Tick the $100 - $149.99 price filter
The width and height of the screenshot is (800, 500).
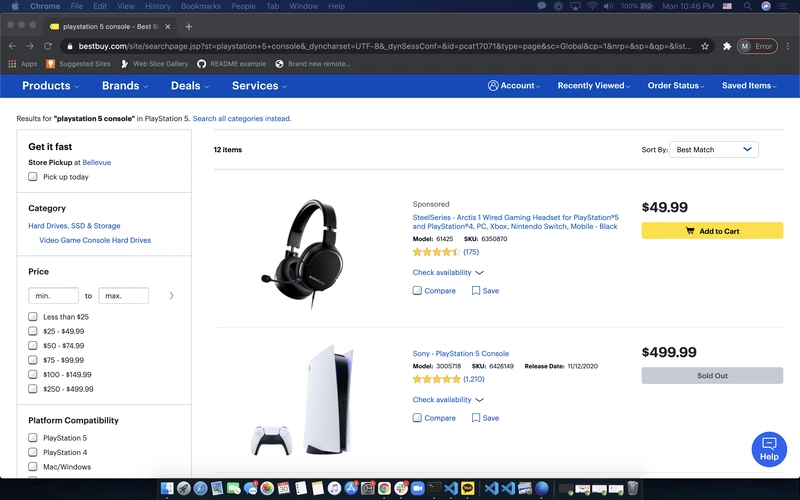pyautogui.click(x=33, y=374)
